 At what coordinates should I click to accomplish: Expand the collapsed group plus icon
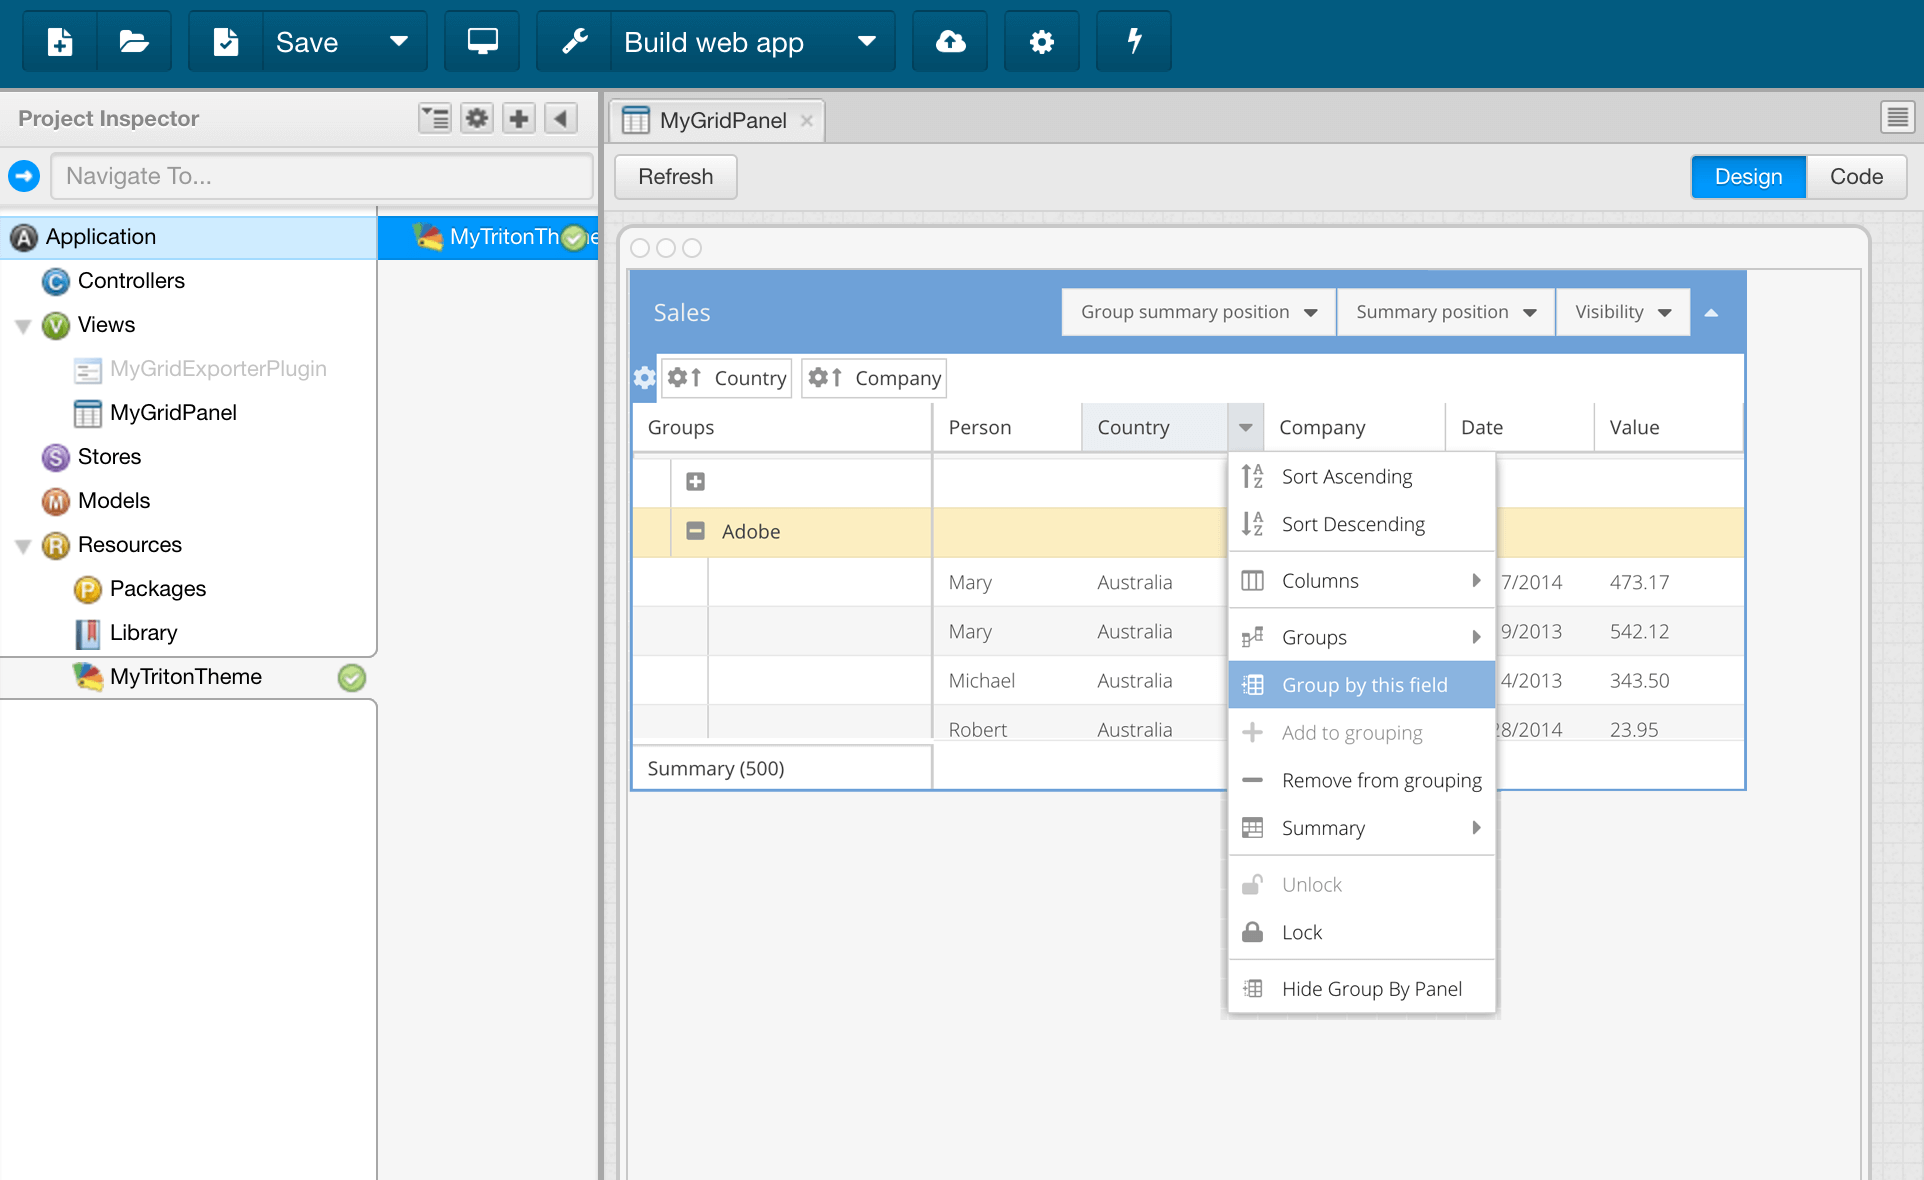695,482
